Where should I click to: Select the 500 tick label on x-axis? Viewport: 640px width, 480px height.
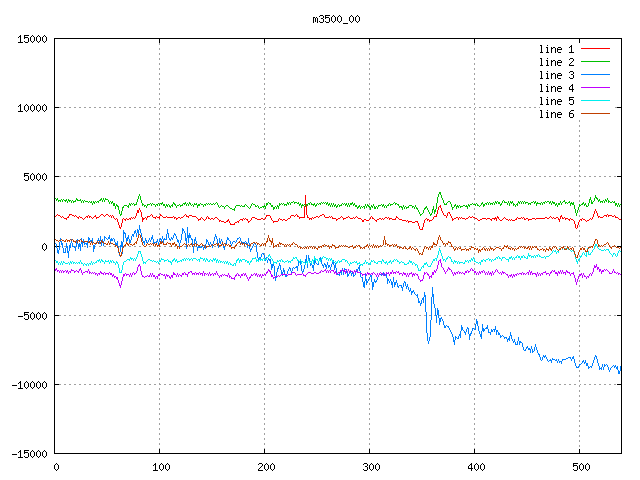point(579,467)
